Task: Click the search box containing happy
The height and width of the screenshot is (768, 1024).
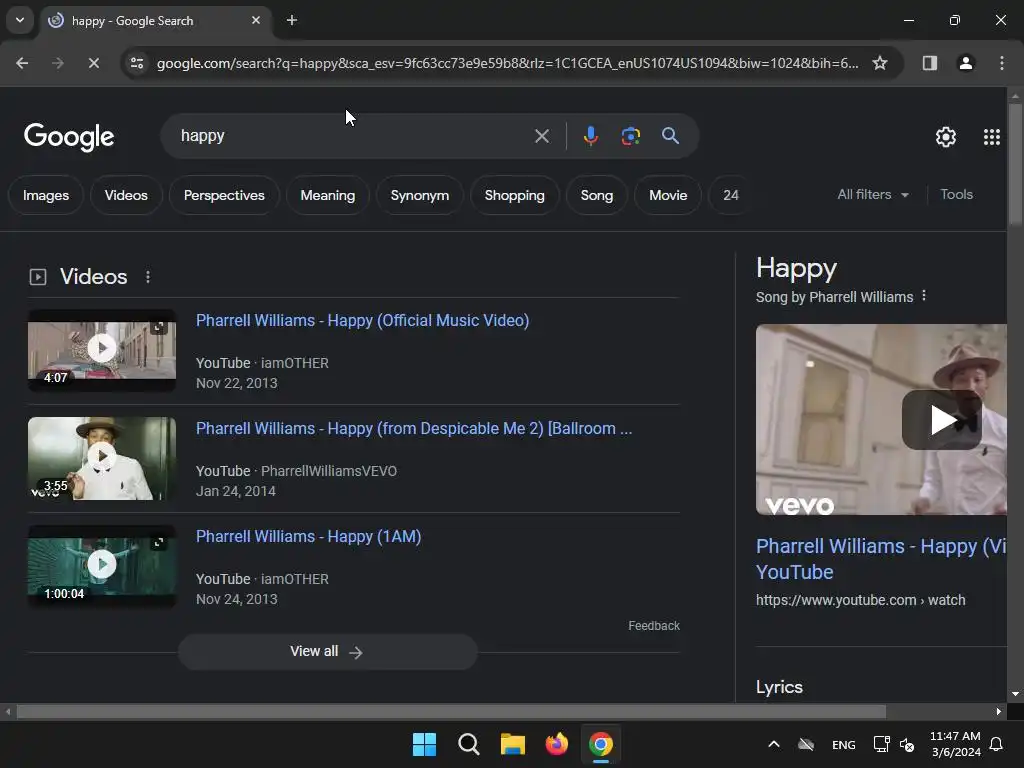Action: click(x=353, y=136)
